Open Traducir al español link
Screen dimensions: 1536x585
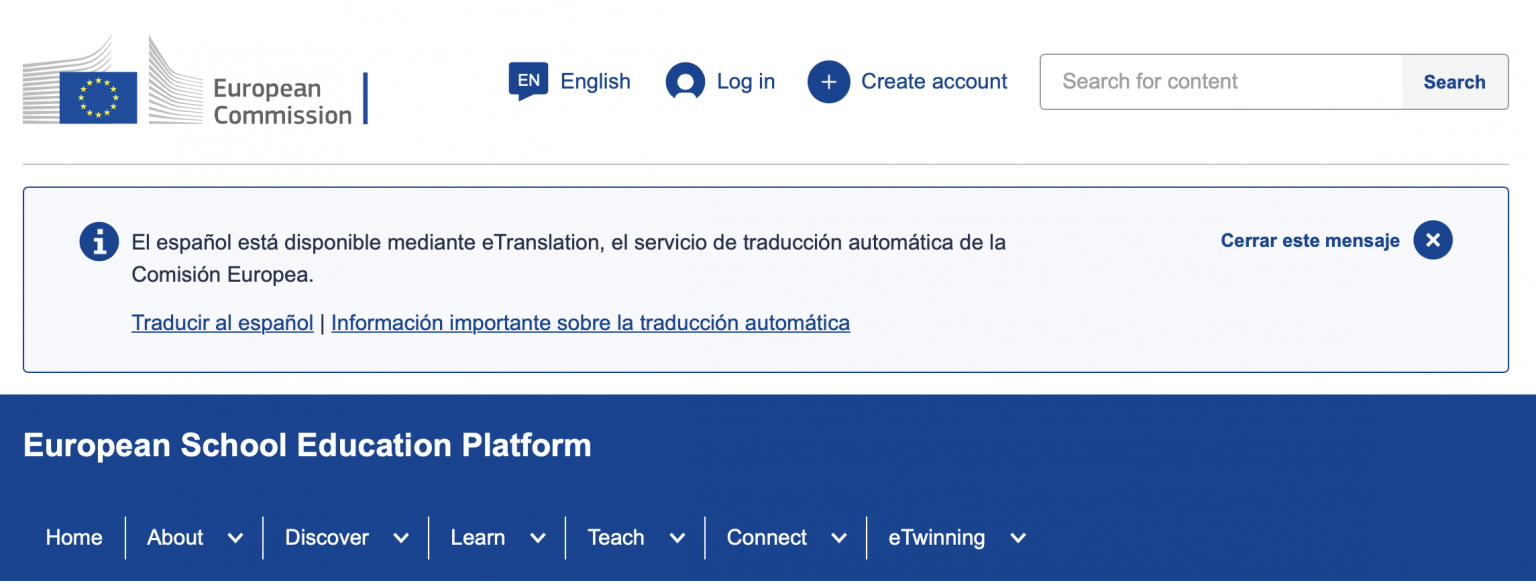point(222,322)
